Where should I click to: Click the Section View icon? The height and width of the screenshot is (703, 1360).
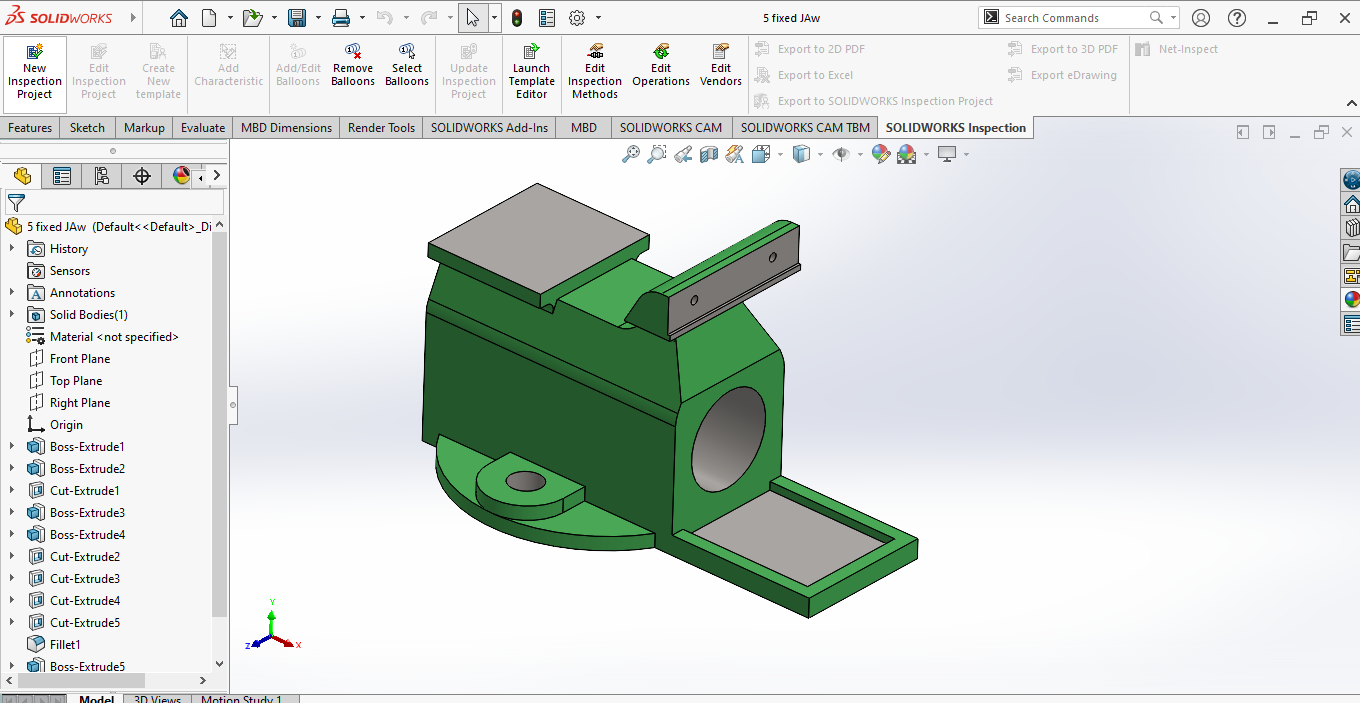(709, 154)
